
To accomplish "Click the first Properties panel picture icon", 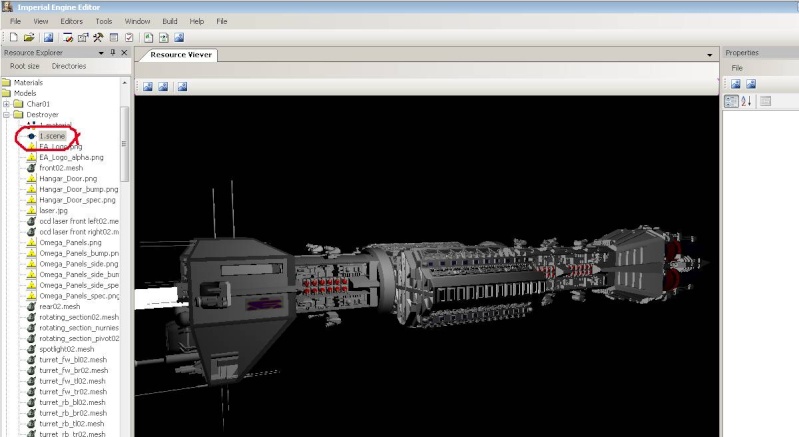I will point(736,84).
